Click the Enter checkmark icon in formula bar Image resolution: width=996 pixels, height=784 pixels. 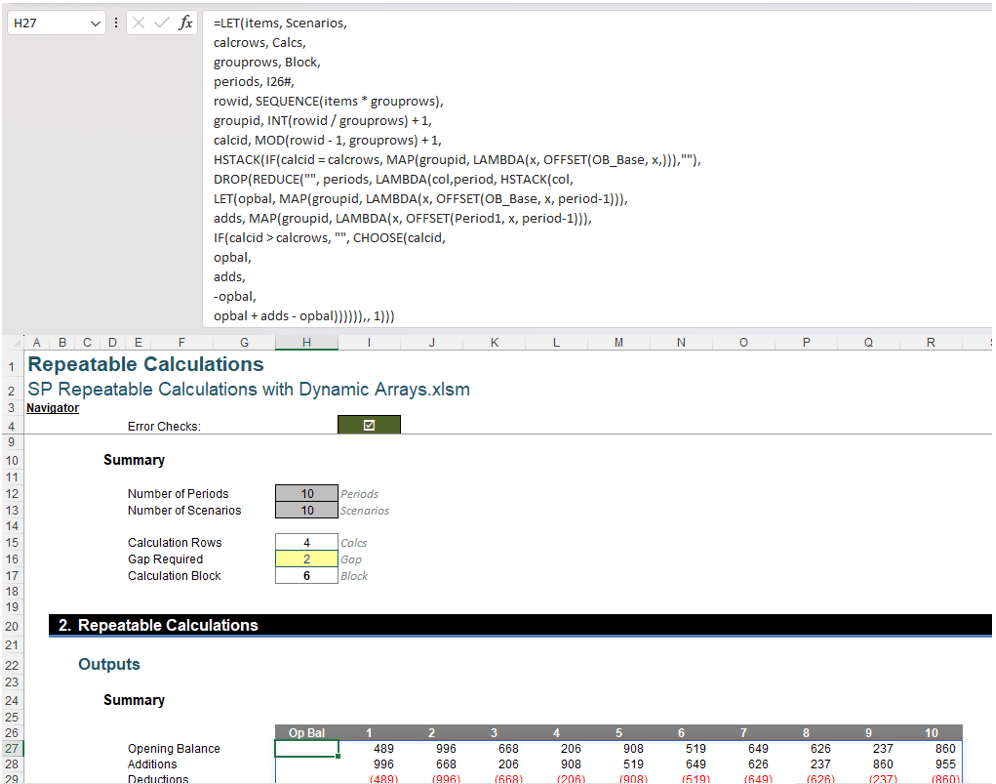coord(162,23)
